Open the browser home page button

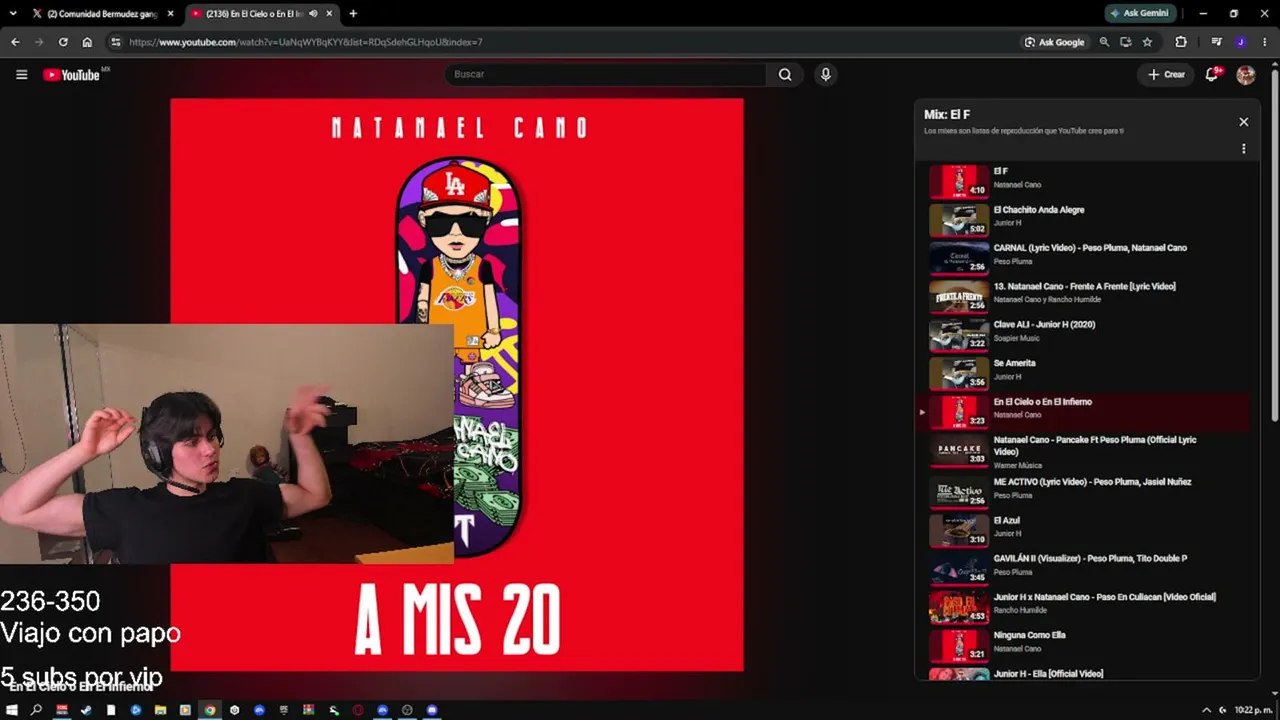87,42
